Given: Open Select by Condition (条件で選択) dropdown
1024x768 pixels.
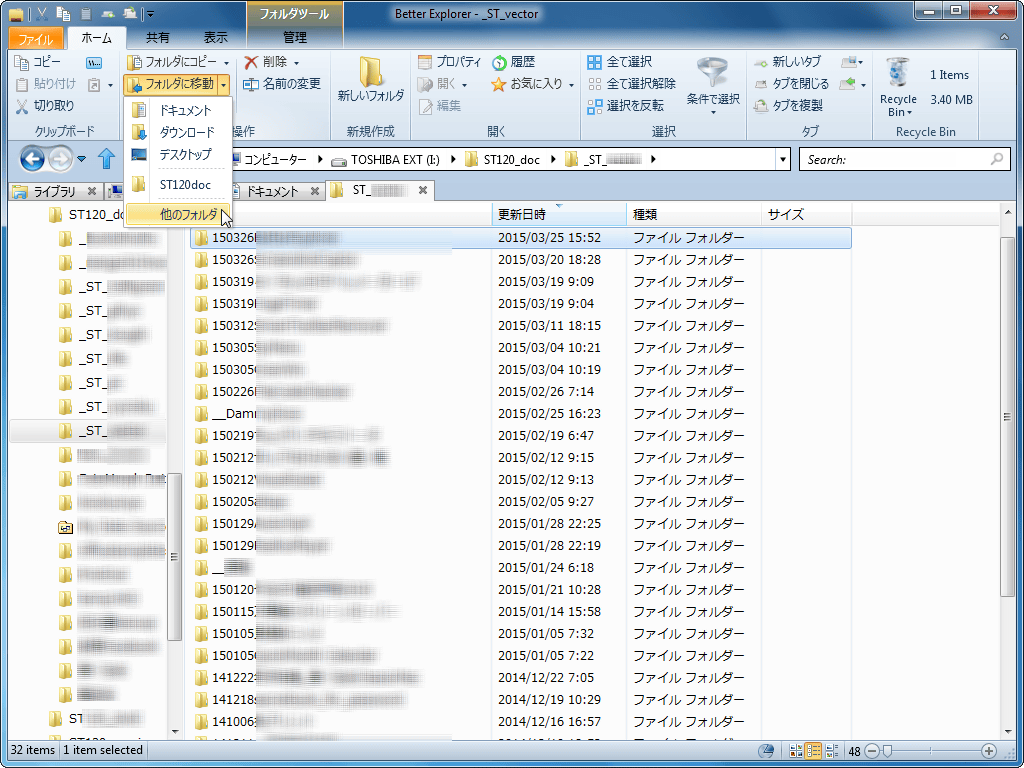Looking at the screenshot, I should pyautogui.click(x=713, y=87).
